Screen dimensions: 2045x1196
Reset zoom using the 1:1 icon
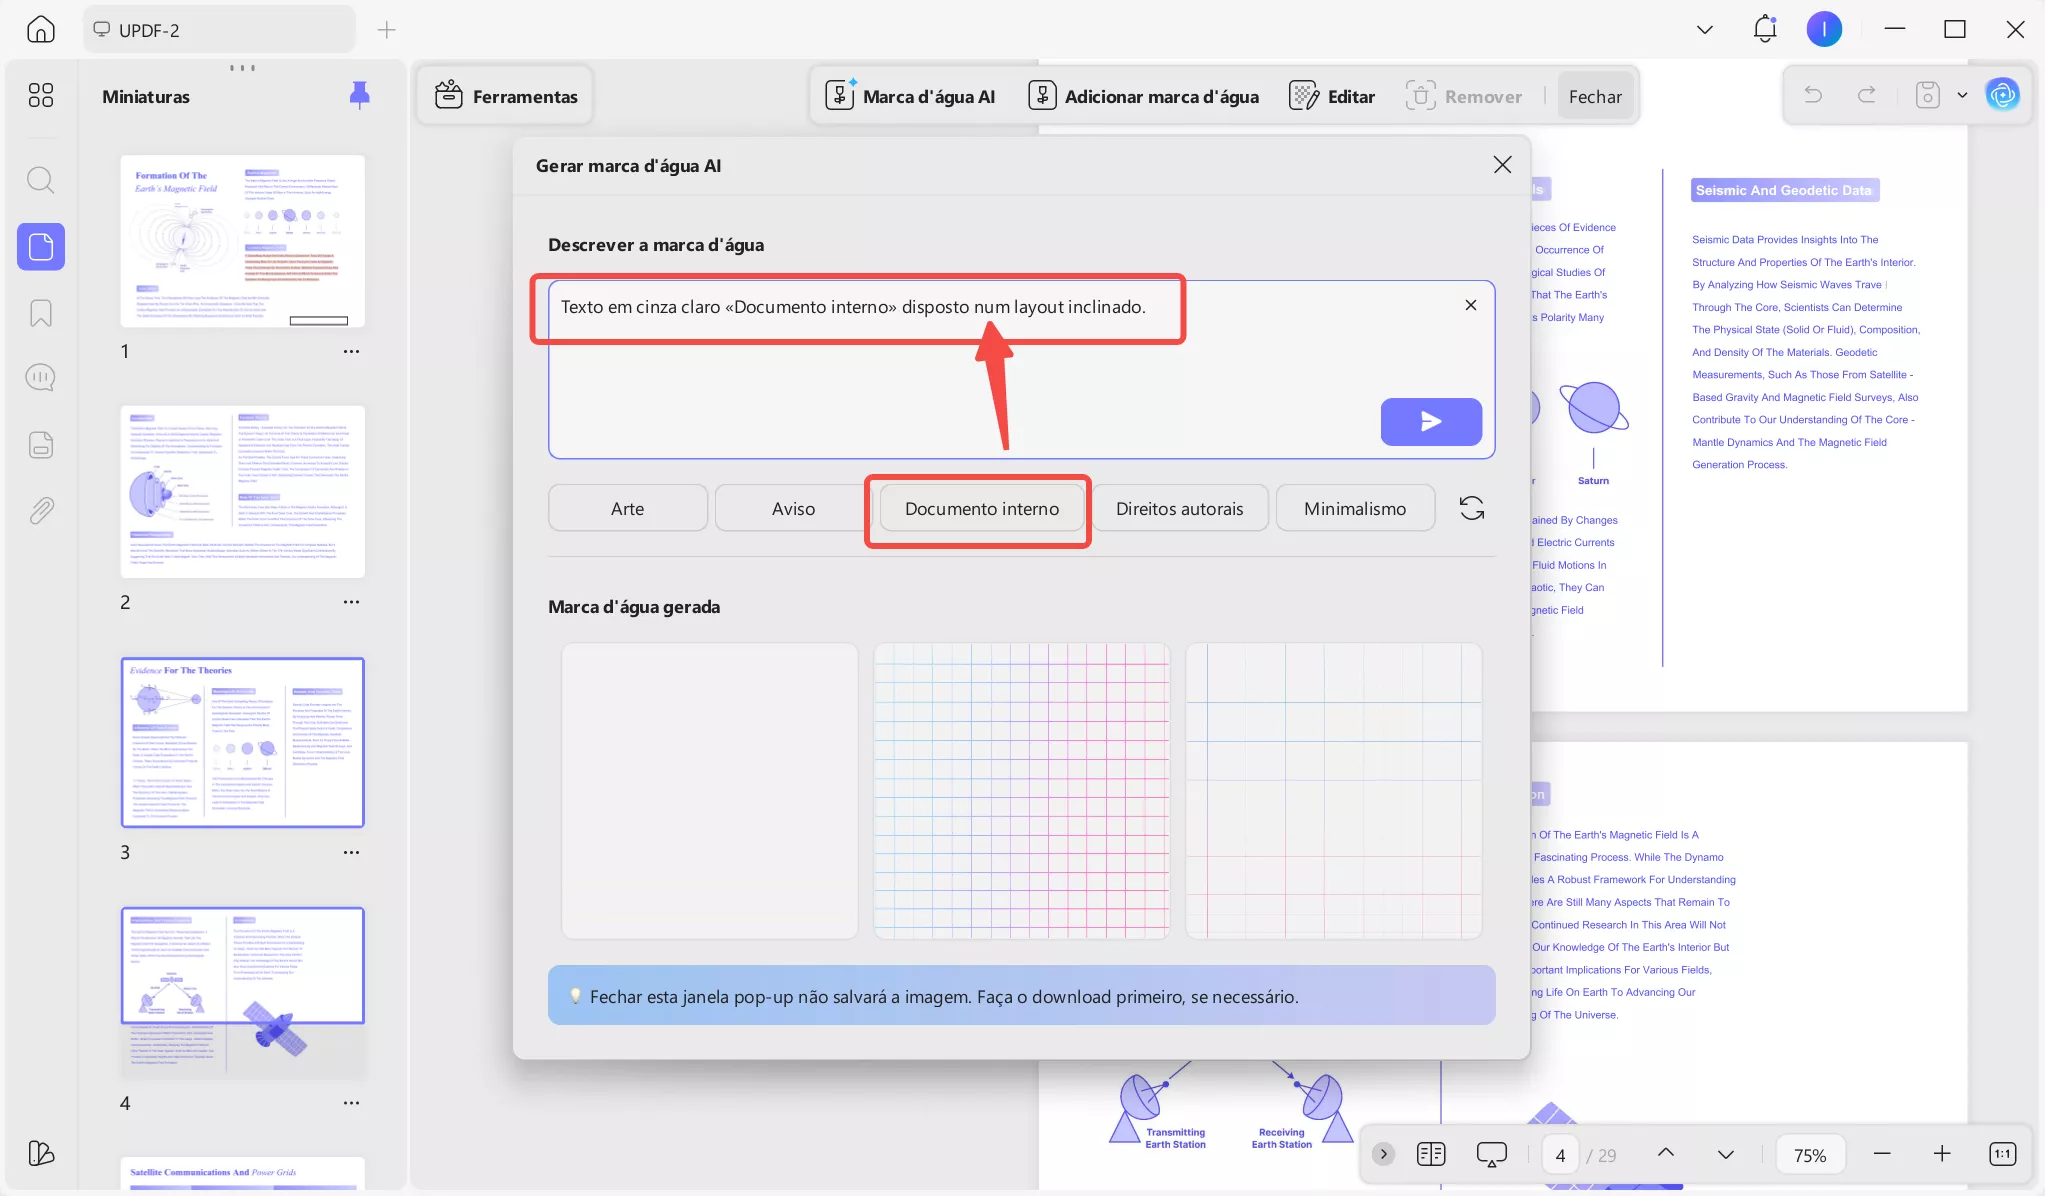coord(2001,1154)
